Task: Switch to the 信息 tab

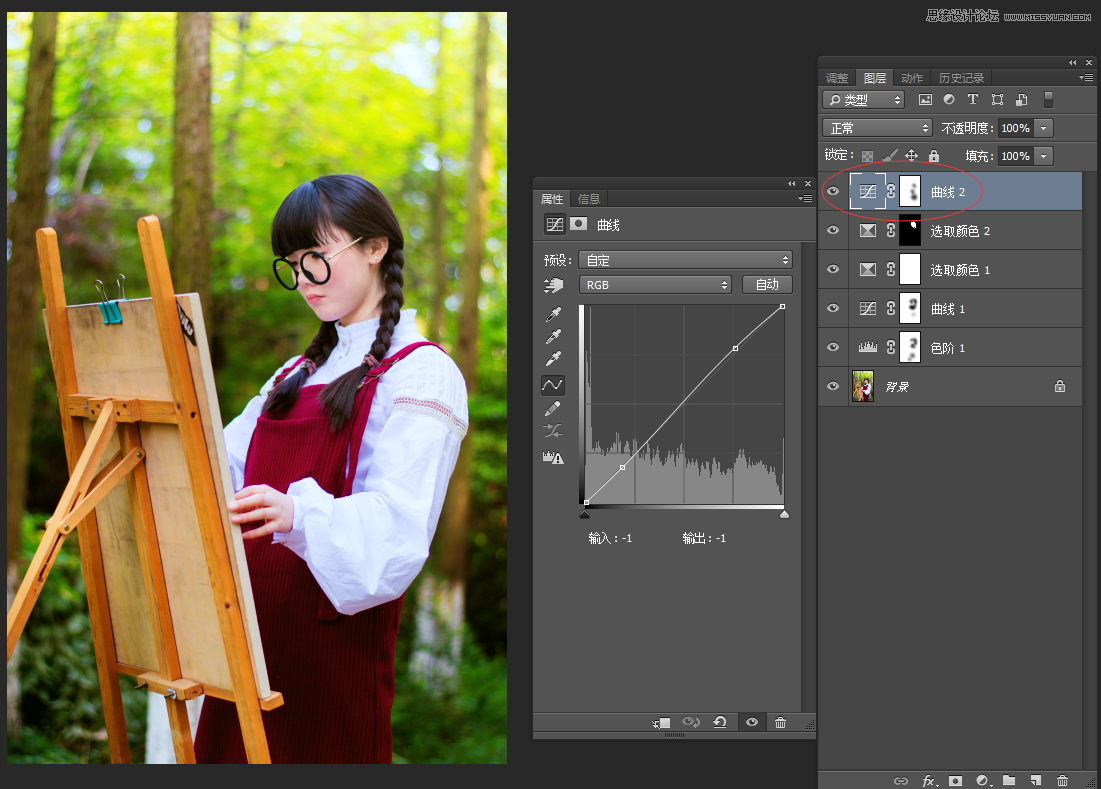Action: click(x=589, y=199)
